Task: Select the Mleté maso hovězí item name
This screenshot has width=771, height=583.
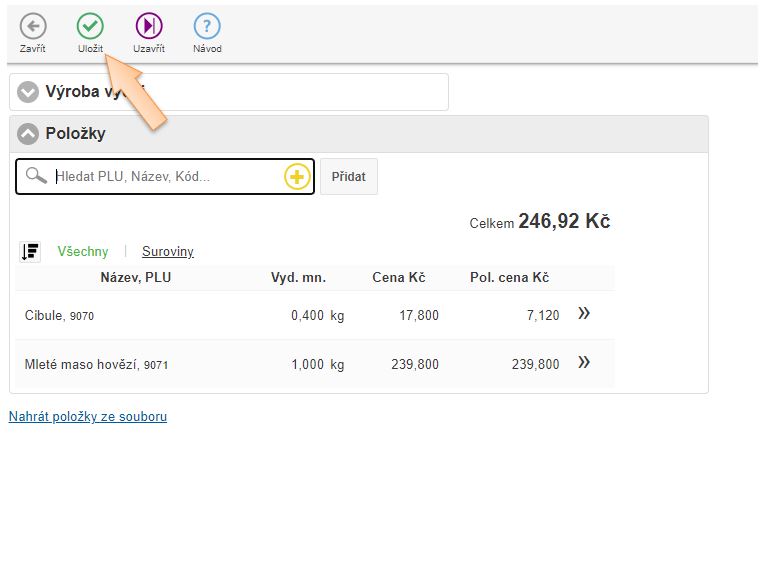Action: click(82, 365)
